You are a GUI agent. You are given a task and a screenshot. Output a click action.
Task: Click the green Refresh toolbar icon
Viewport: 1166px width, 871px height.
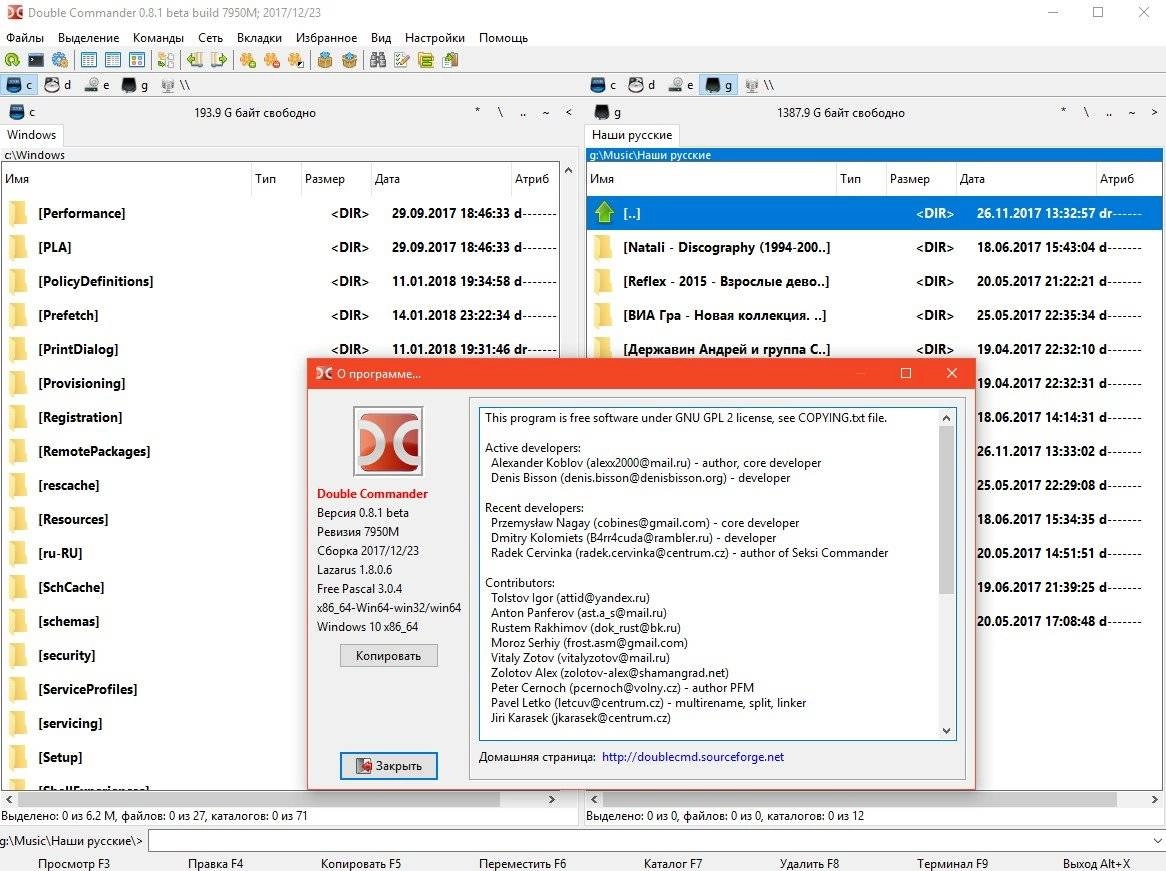point(13,60)
